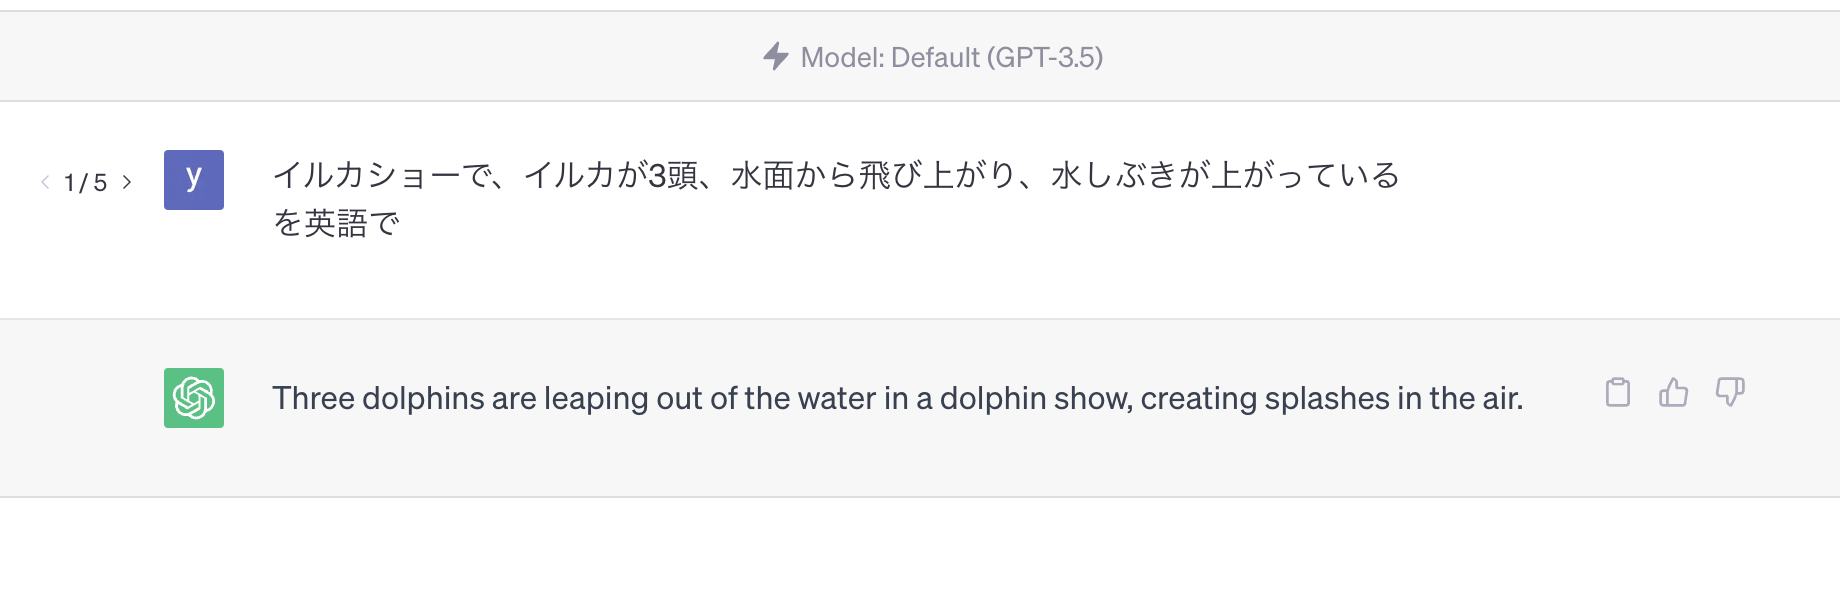This screenshot has height=594, width=1840.
Task: Go back with the previous version arrow
Action: point(45,182)
